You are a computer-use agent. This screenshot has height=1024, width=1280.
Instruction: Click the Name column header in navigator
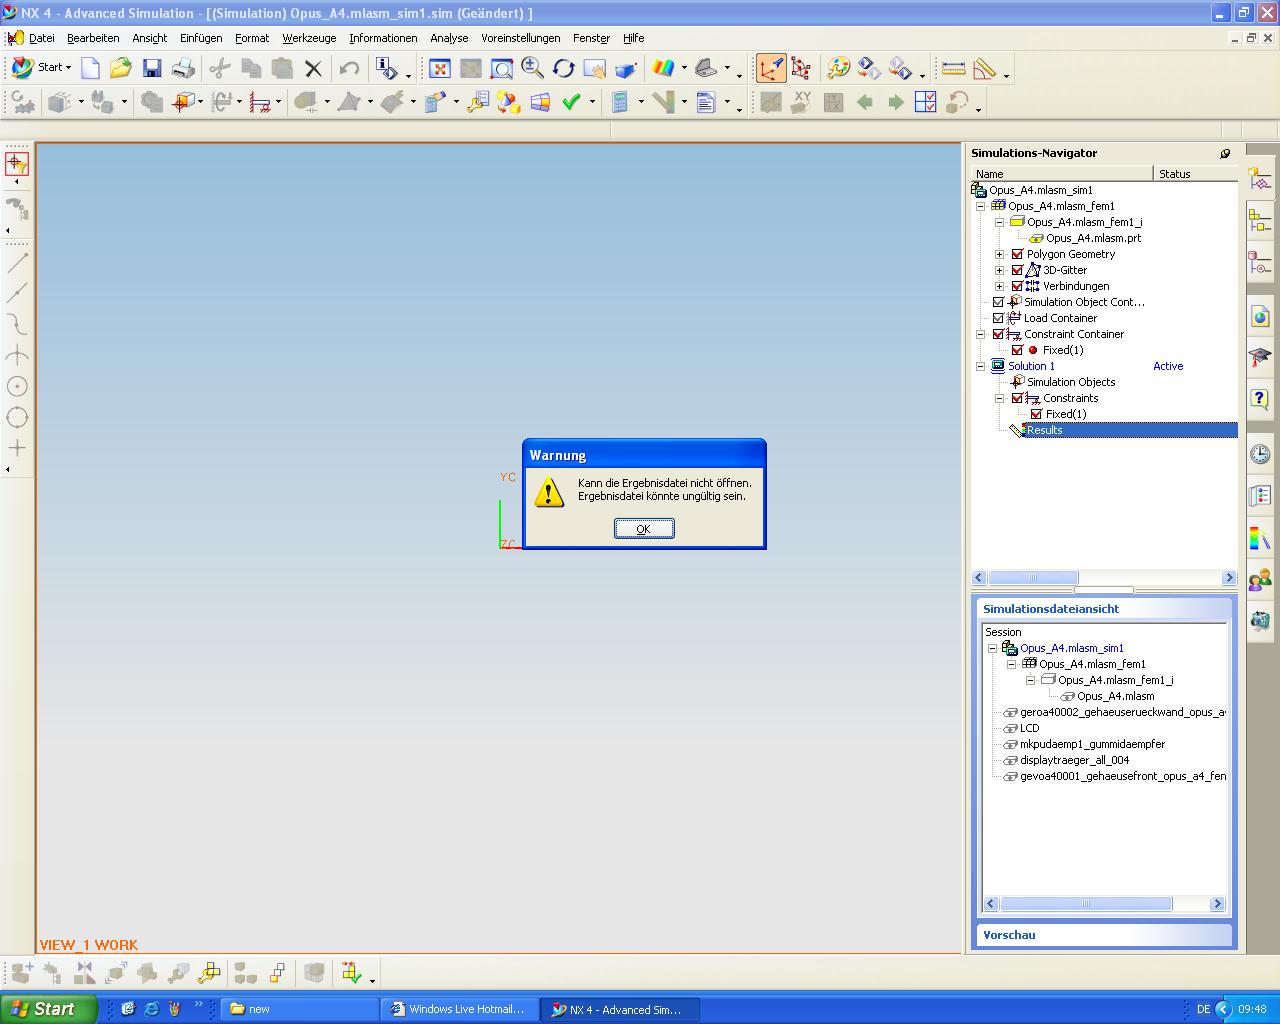1062,174
